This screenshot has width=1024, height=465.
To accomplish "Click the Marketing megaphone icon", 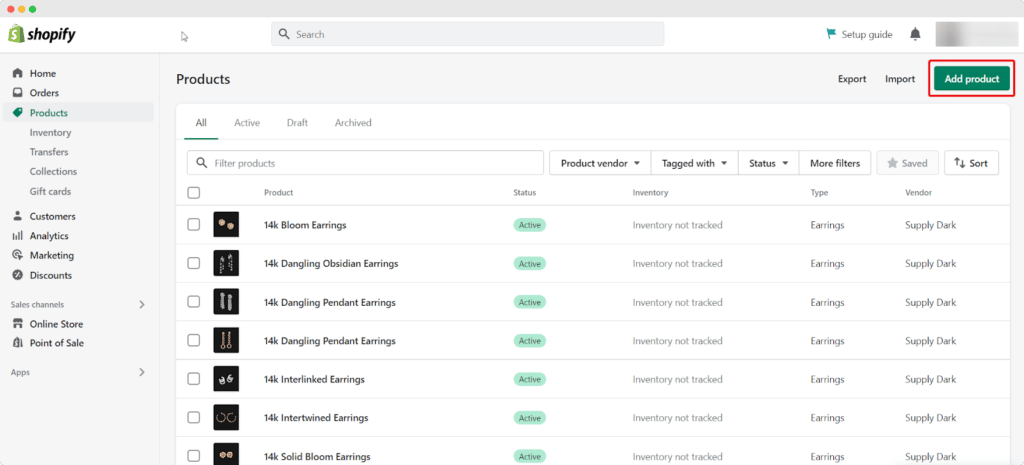I will [x=18, y=255].
